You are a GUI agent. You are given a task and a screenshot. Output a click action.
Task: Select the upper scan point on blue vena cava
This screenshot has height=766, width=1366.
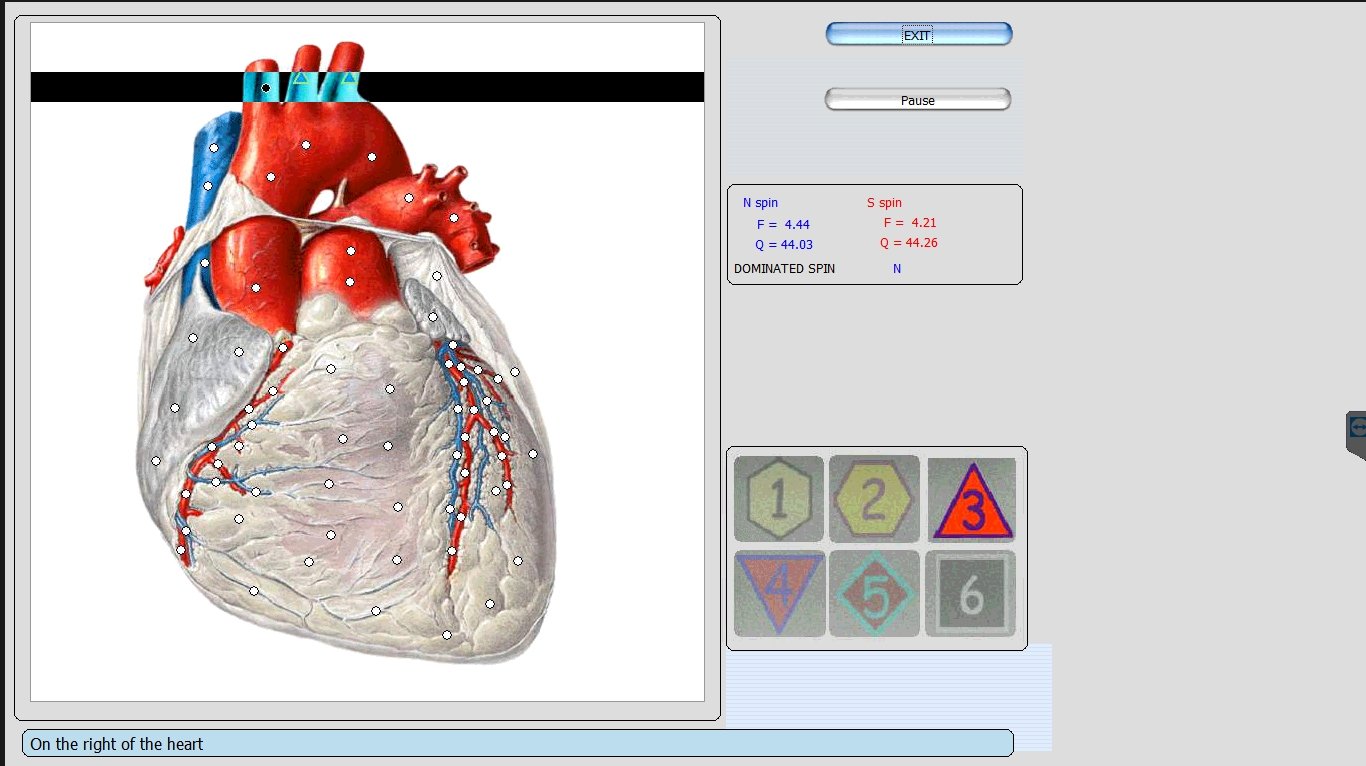pyautogui.click(x=213, y=148)
